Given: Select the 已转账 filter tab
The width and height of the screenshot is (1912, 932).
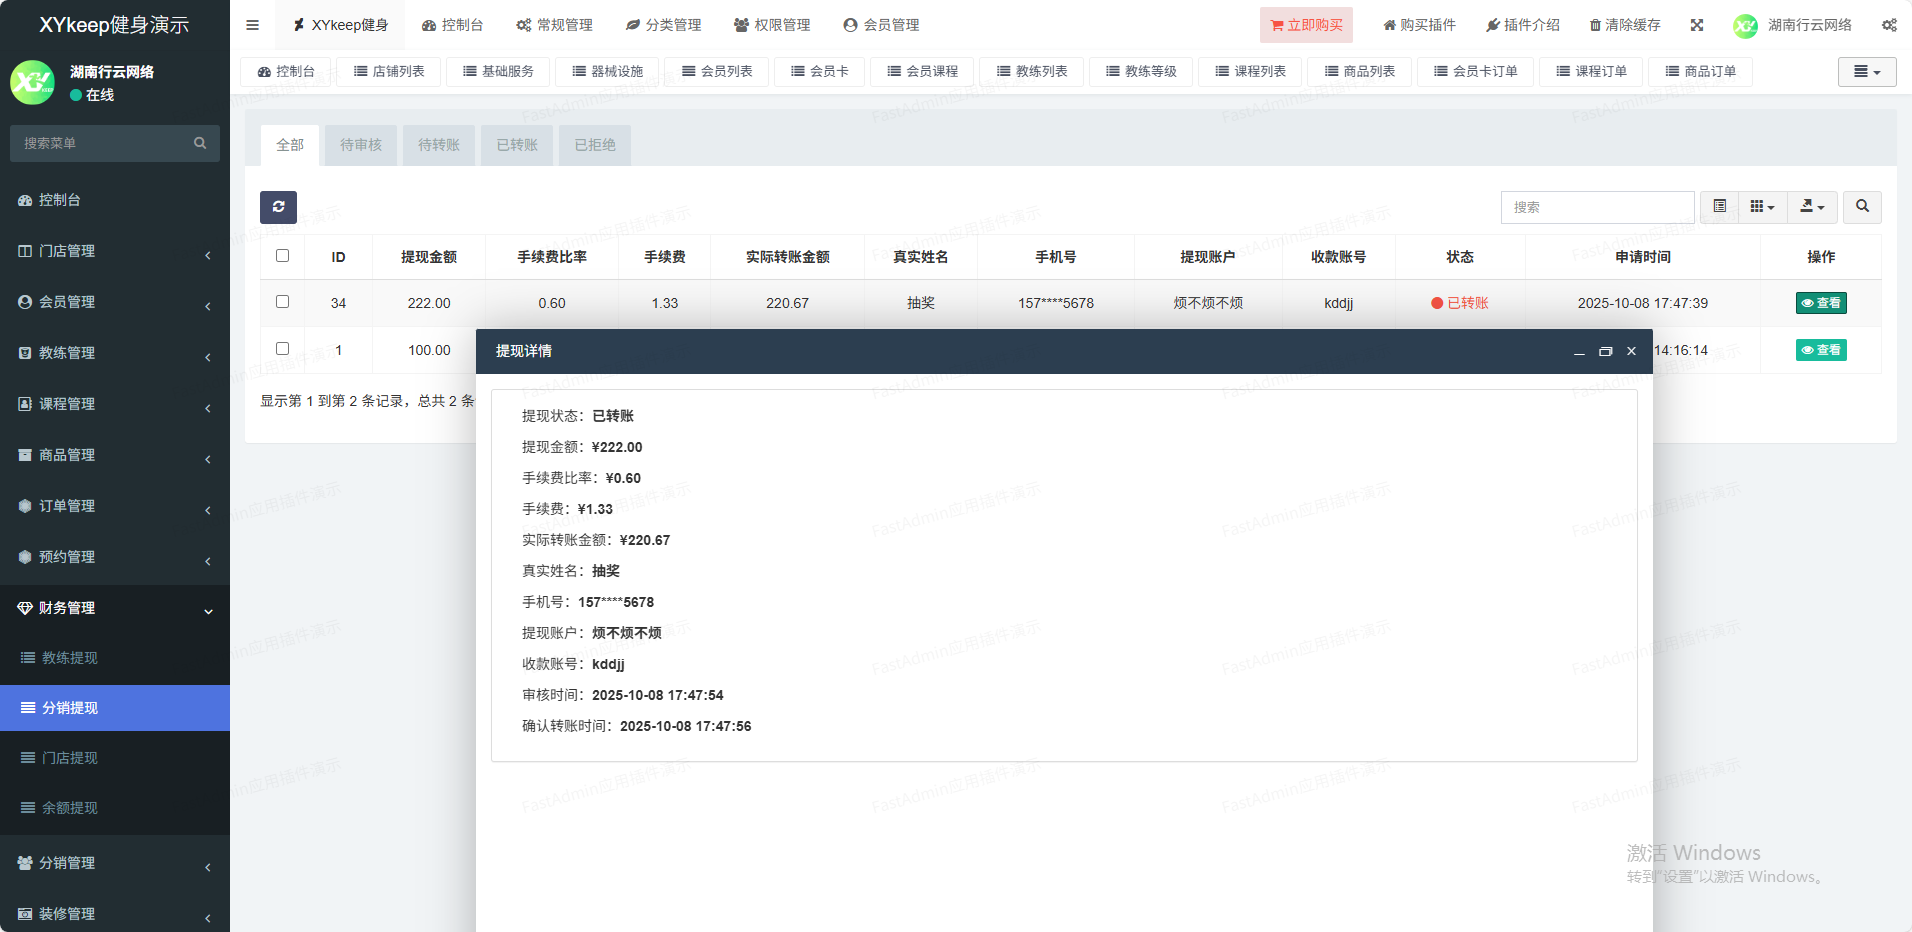Looking at the screenshot, I should pos(517,145).
